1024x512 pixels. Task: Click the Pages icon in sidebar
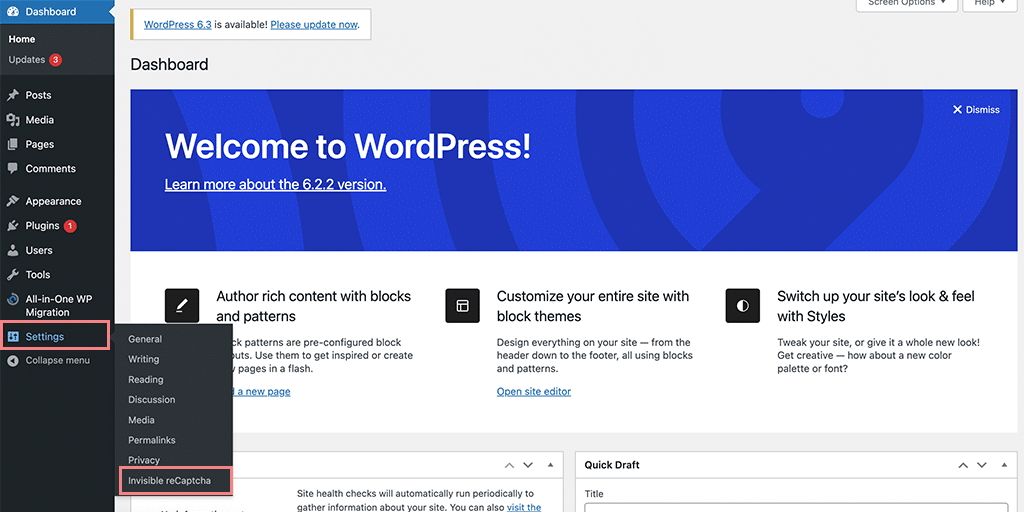coord(13,144)
